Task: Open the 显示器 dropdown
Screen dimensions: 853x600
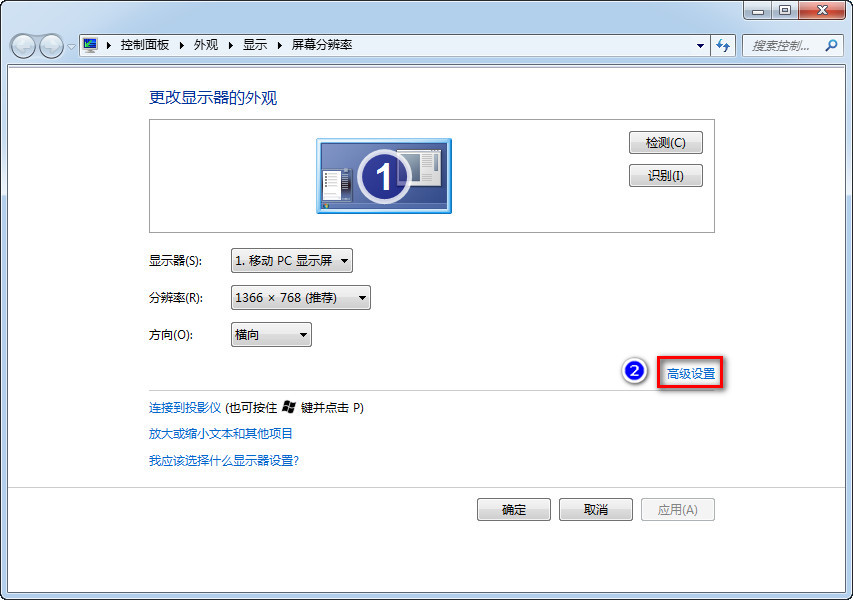Action: [292, 261]
